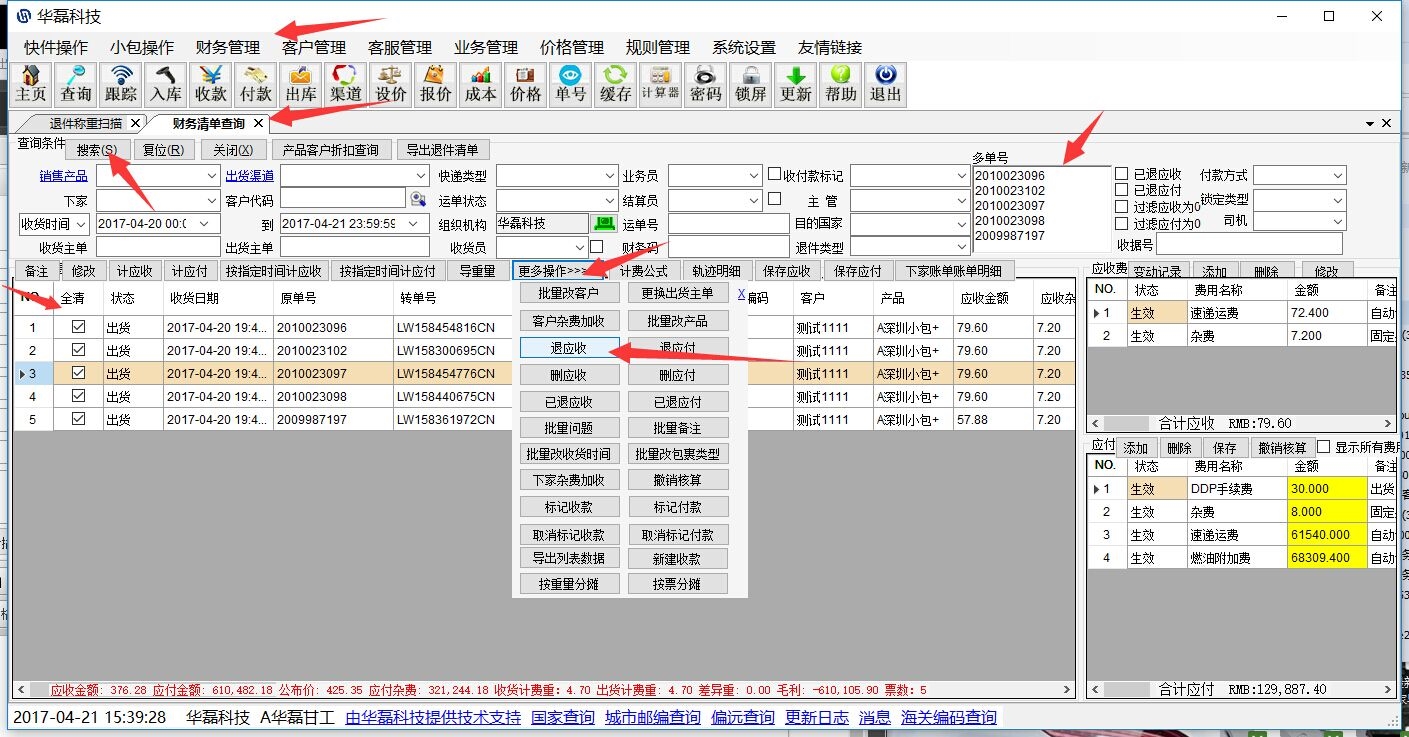This screenshot has height=737, width=1409.
Task: Uncheck row 1 selection checkbox in the grid
Action: pos(78,326)
